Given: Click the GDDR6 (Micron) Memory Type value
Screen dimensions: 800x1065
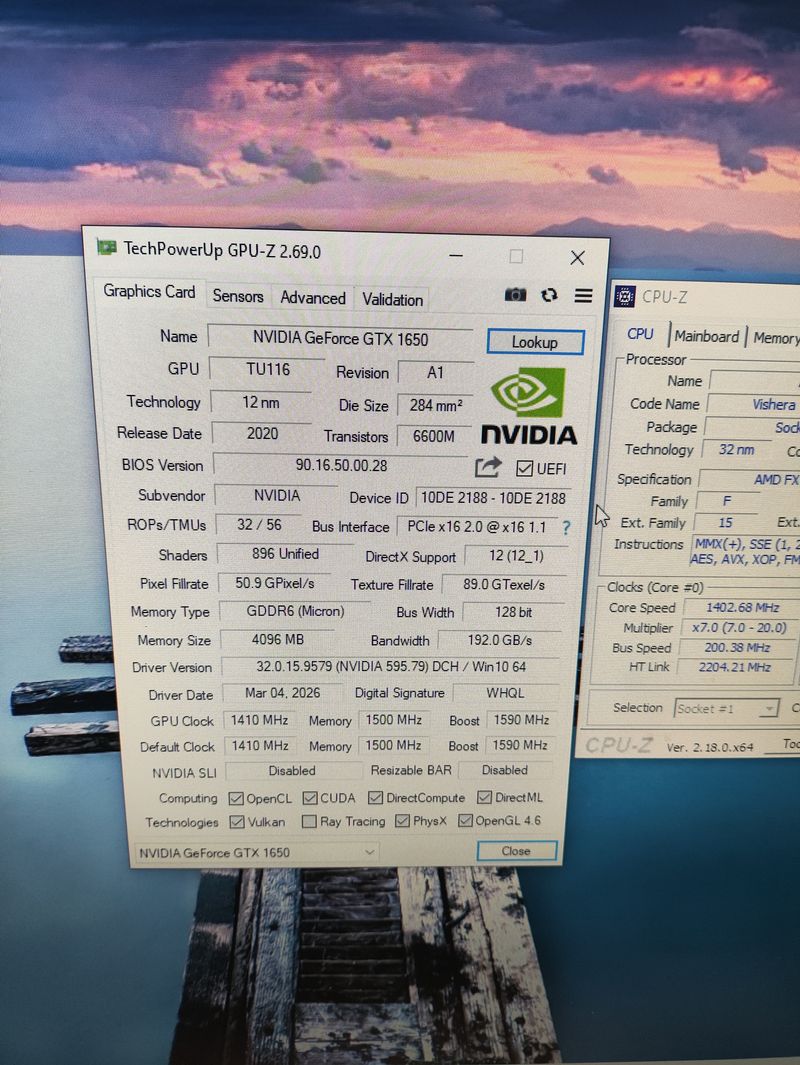Looking at the screenshot, I should coord(295,611).
